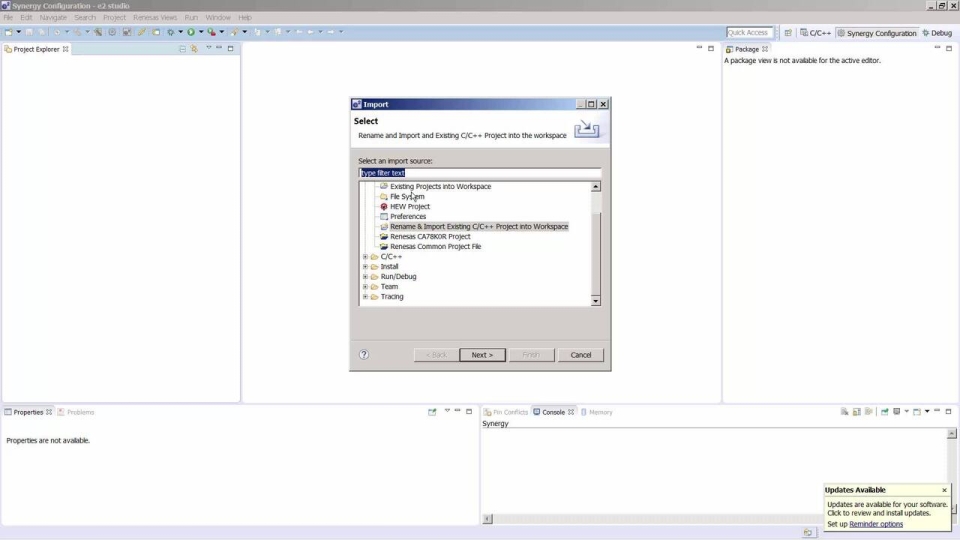Close the Updates Available notification
The width and height of the screenshot is (960, 540).
coord(944,490)
